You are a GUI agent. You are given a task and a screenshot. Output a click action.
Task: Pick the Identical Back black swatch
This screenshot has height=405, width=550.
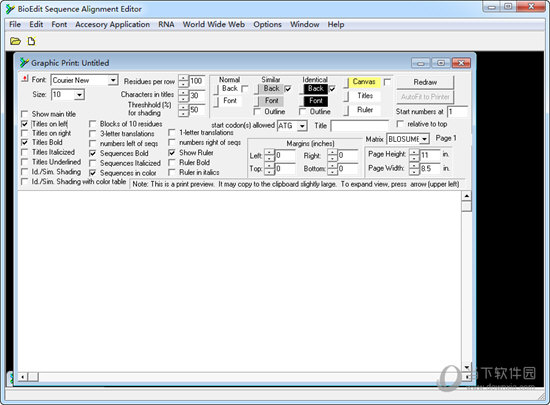click(x=315, y=89)
